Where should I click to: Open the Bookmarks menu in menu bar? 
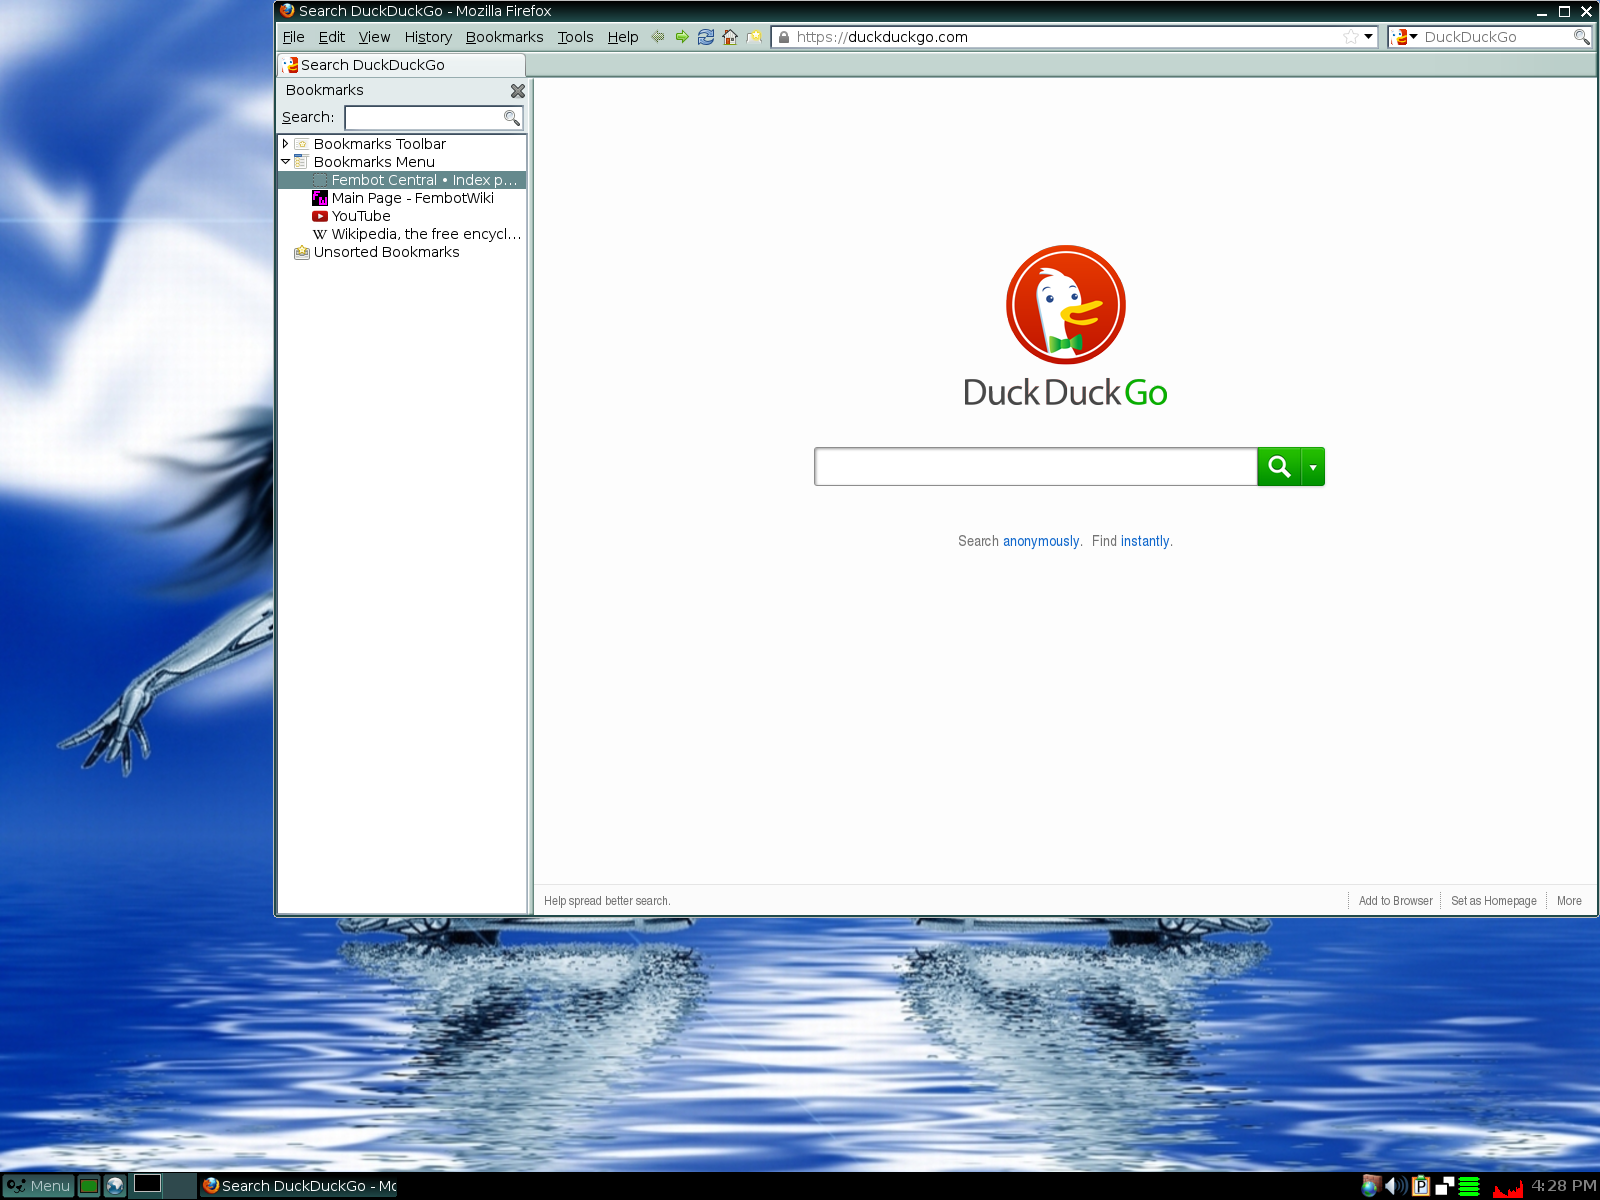pos(504,37)
